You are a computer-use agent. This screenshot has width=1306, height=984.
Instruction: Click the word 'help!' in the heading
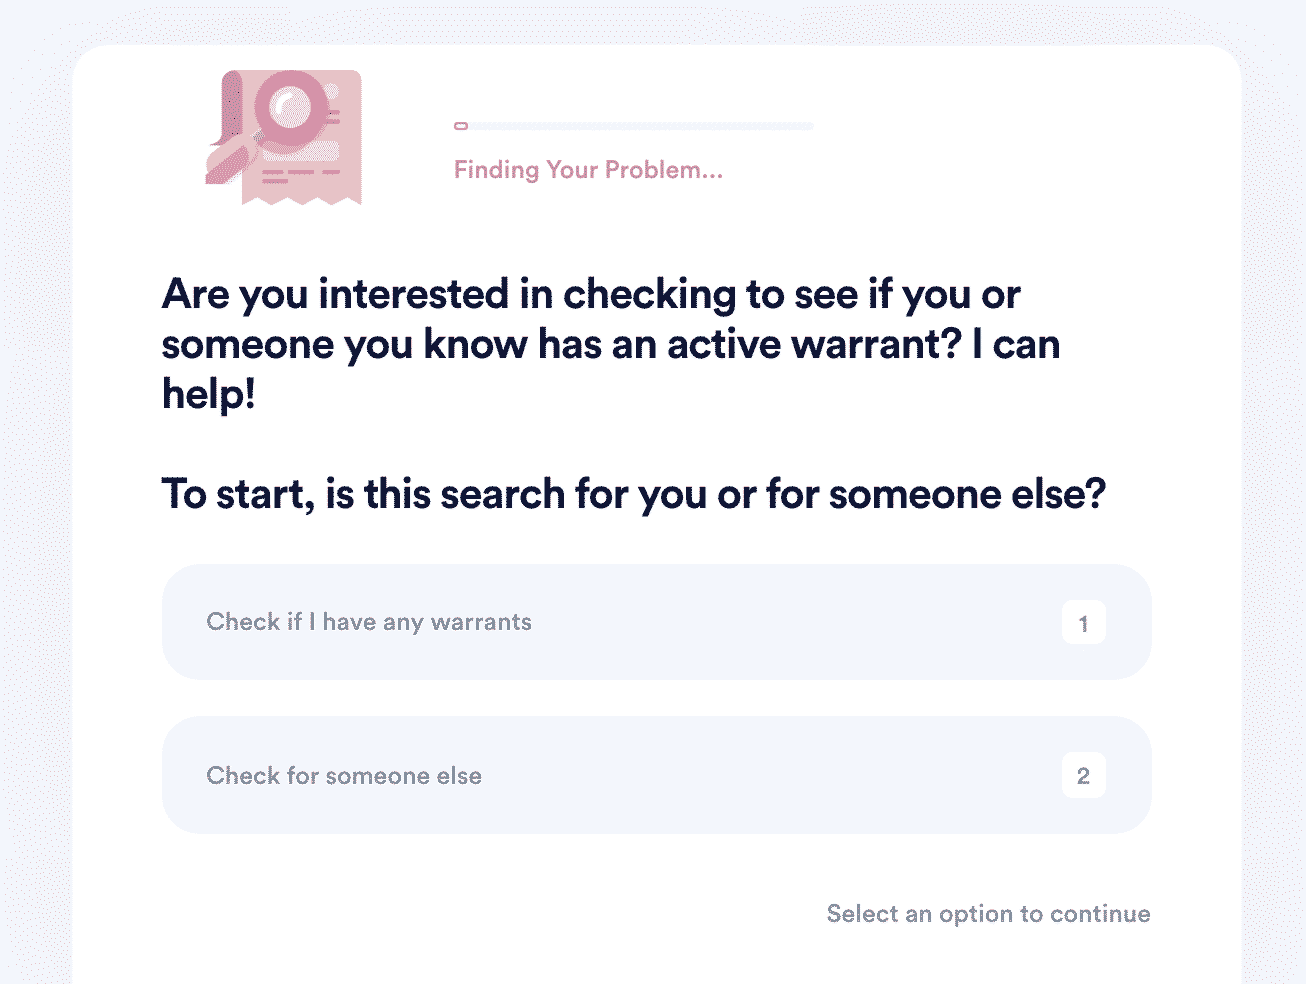209,394
